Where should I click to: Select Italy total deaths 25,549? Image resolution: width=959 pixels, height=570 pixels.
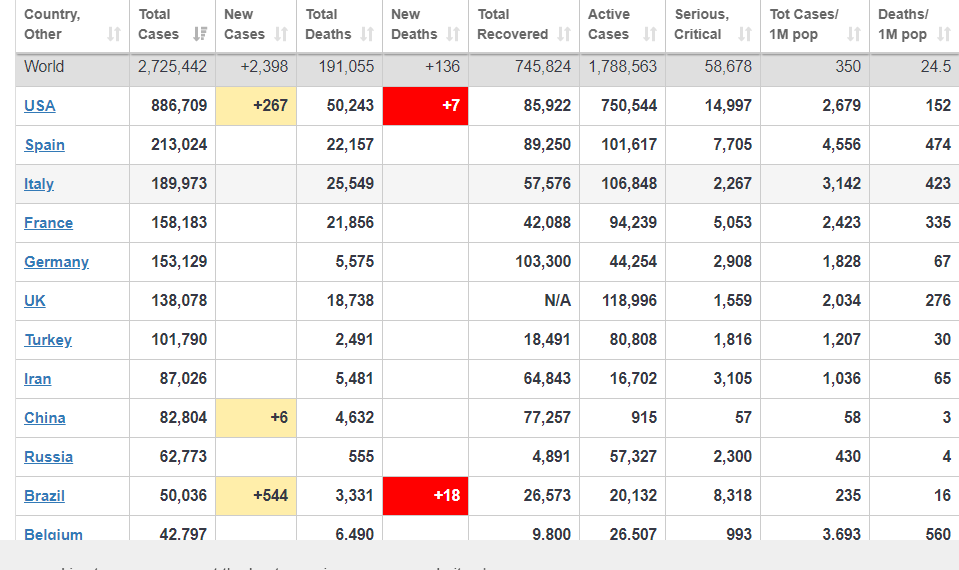(350, 184)
